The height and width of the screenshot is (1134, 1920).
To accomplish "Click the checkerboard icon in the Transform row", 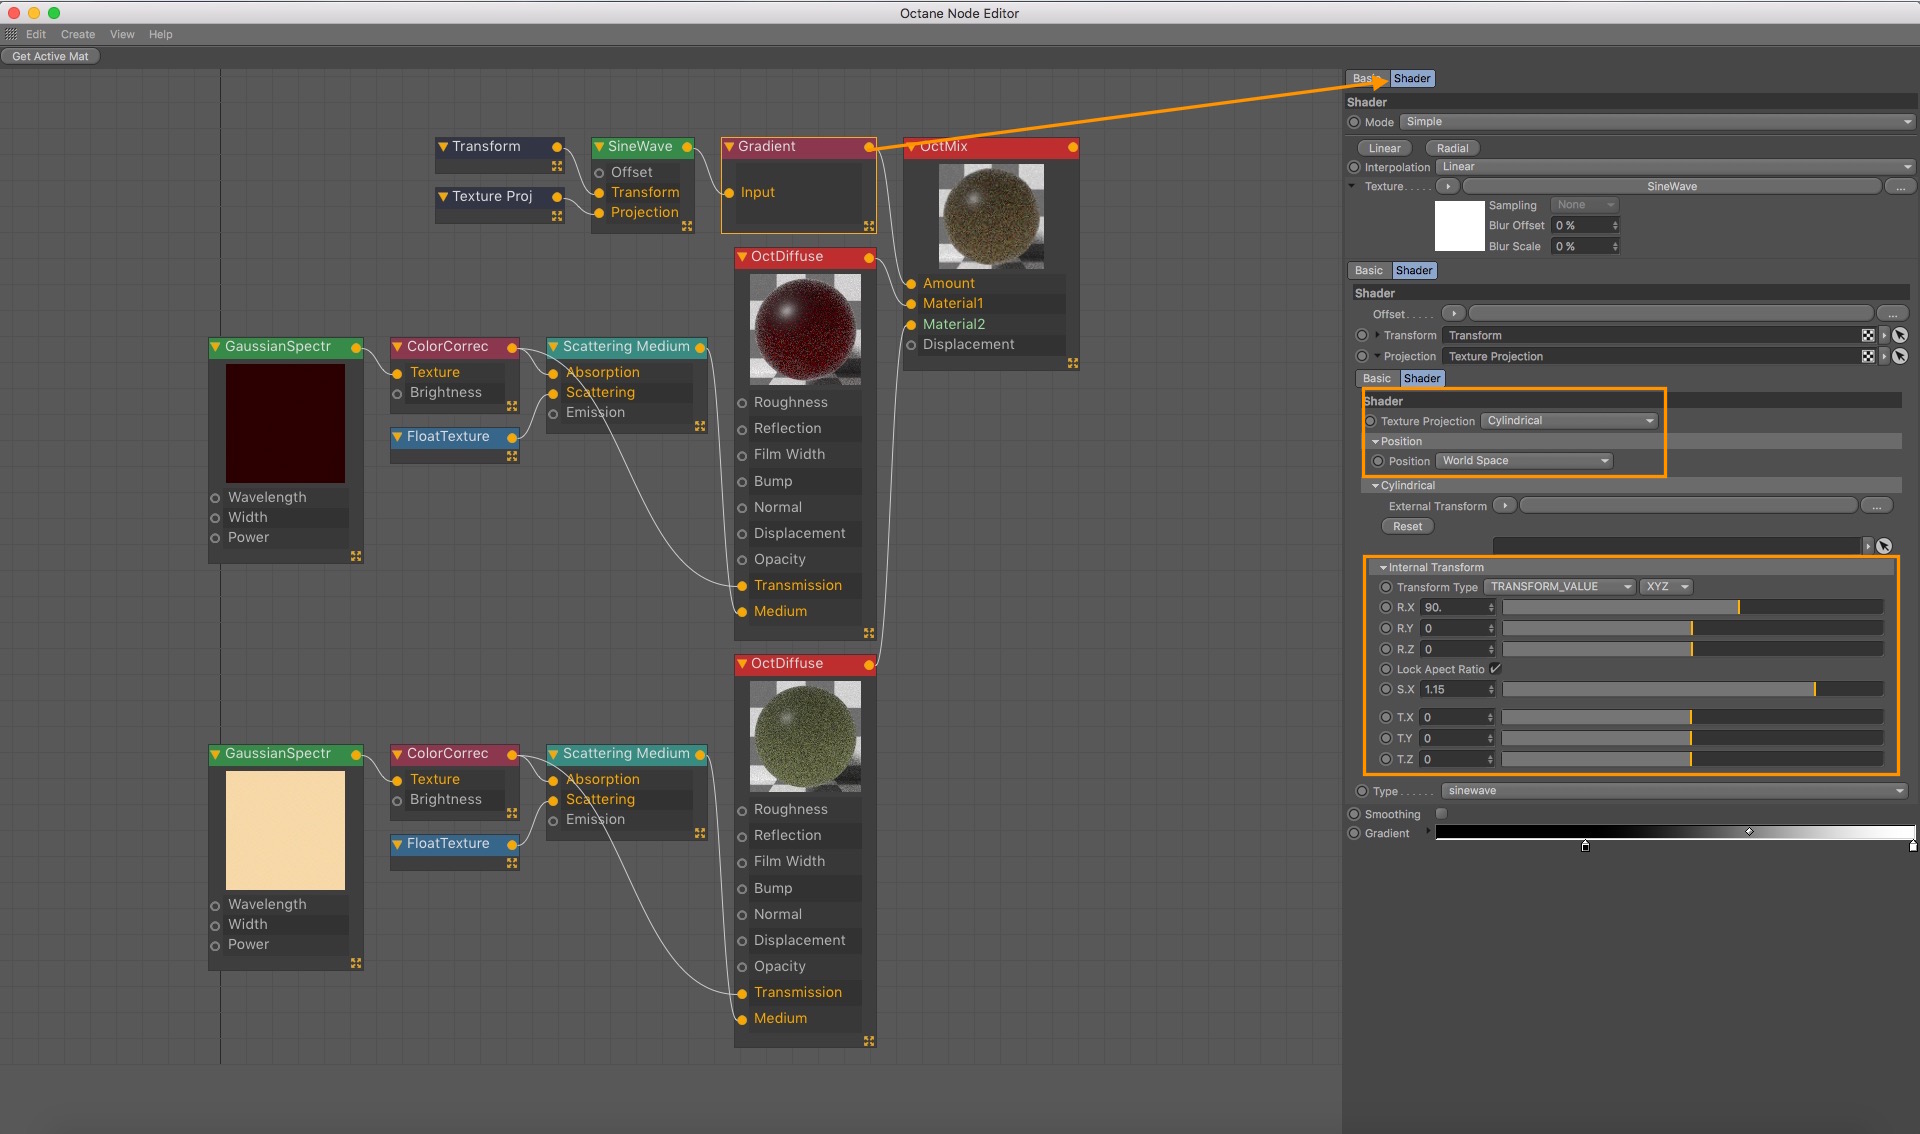I will click(x=1867, y=336).
